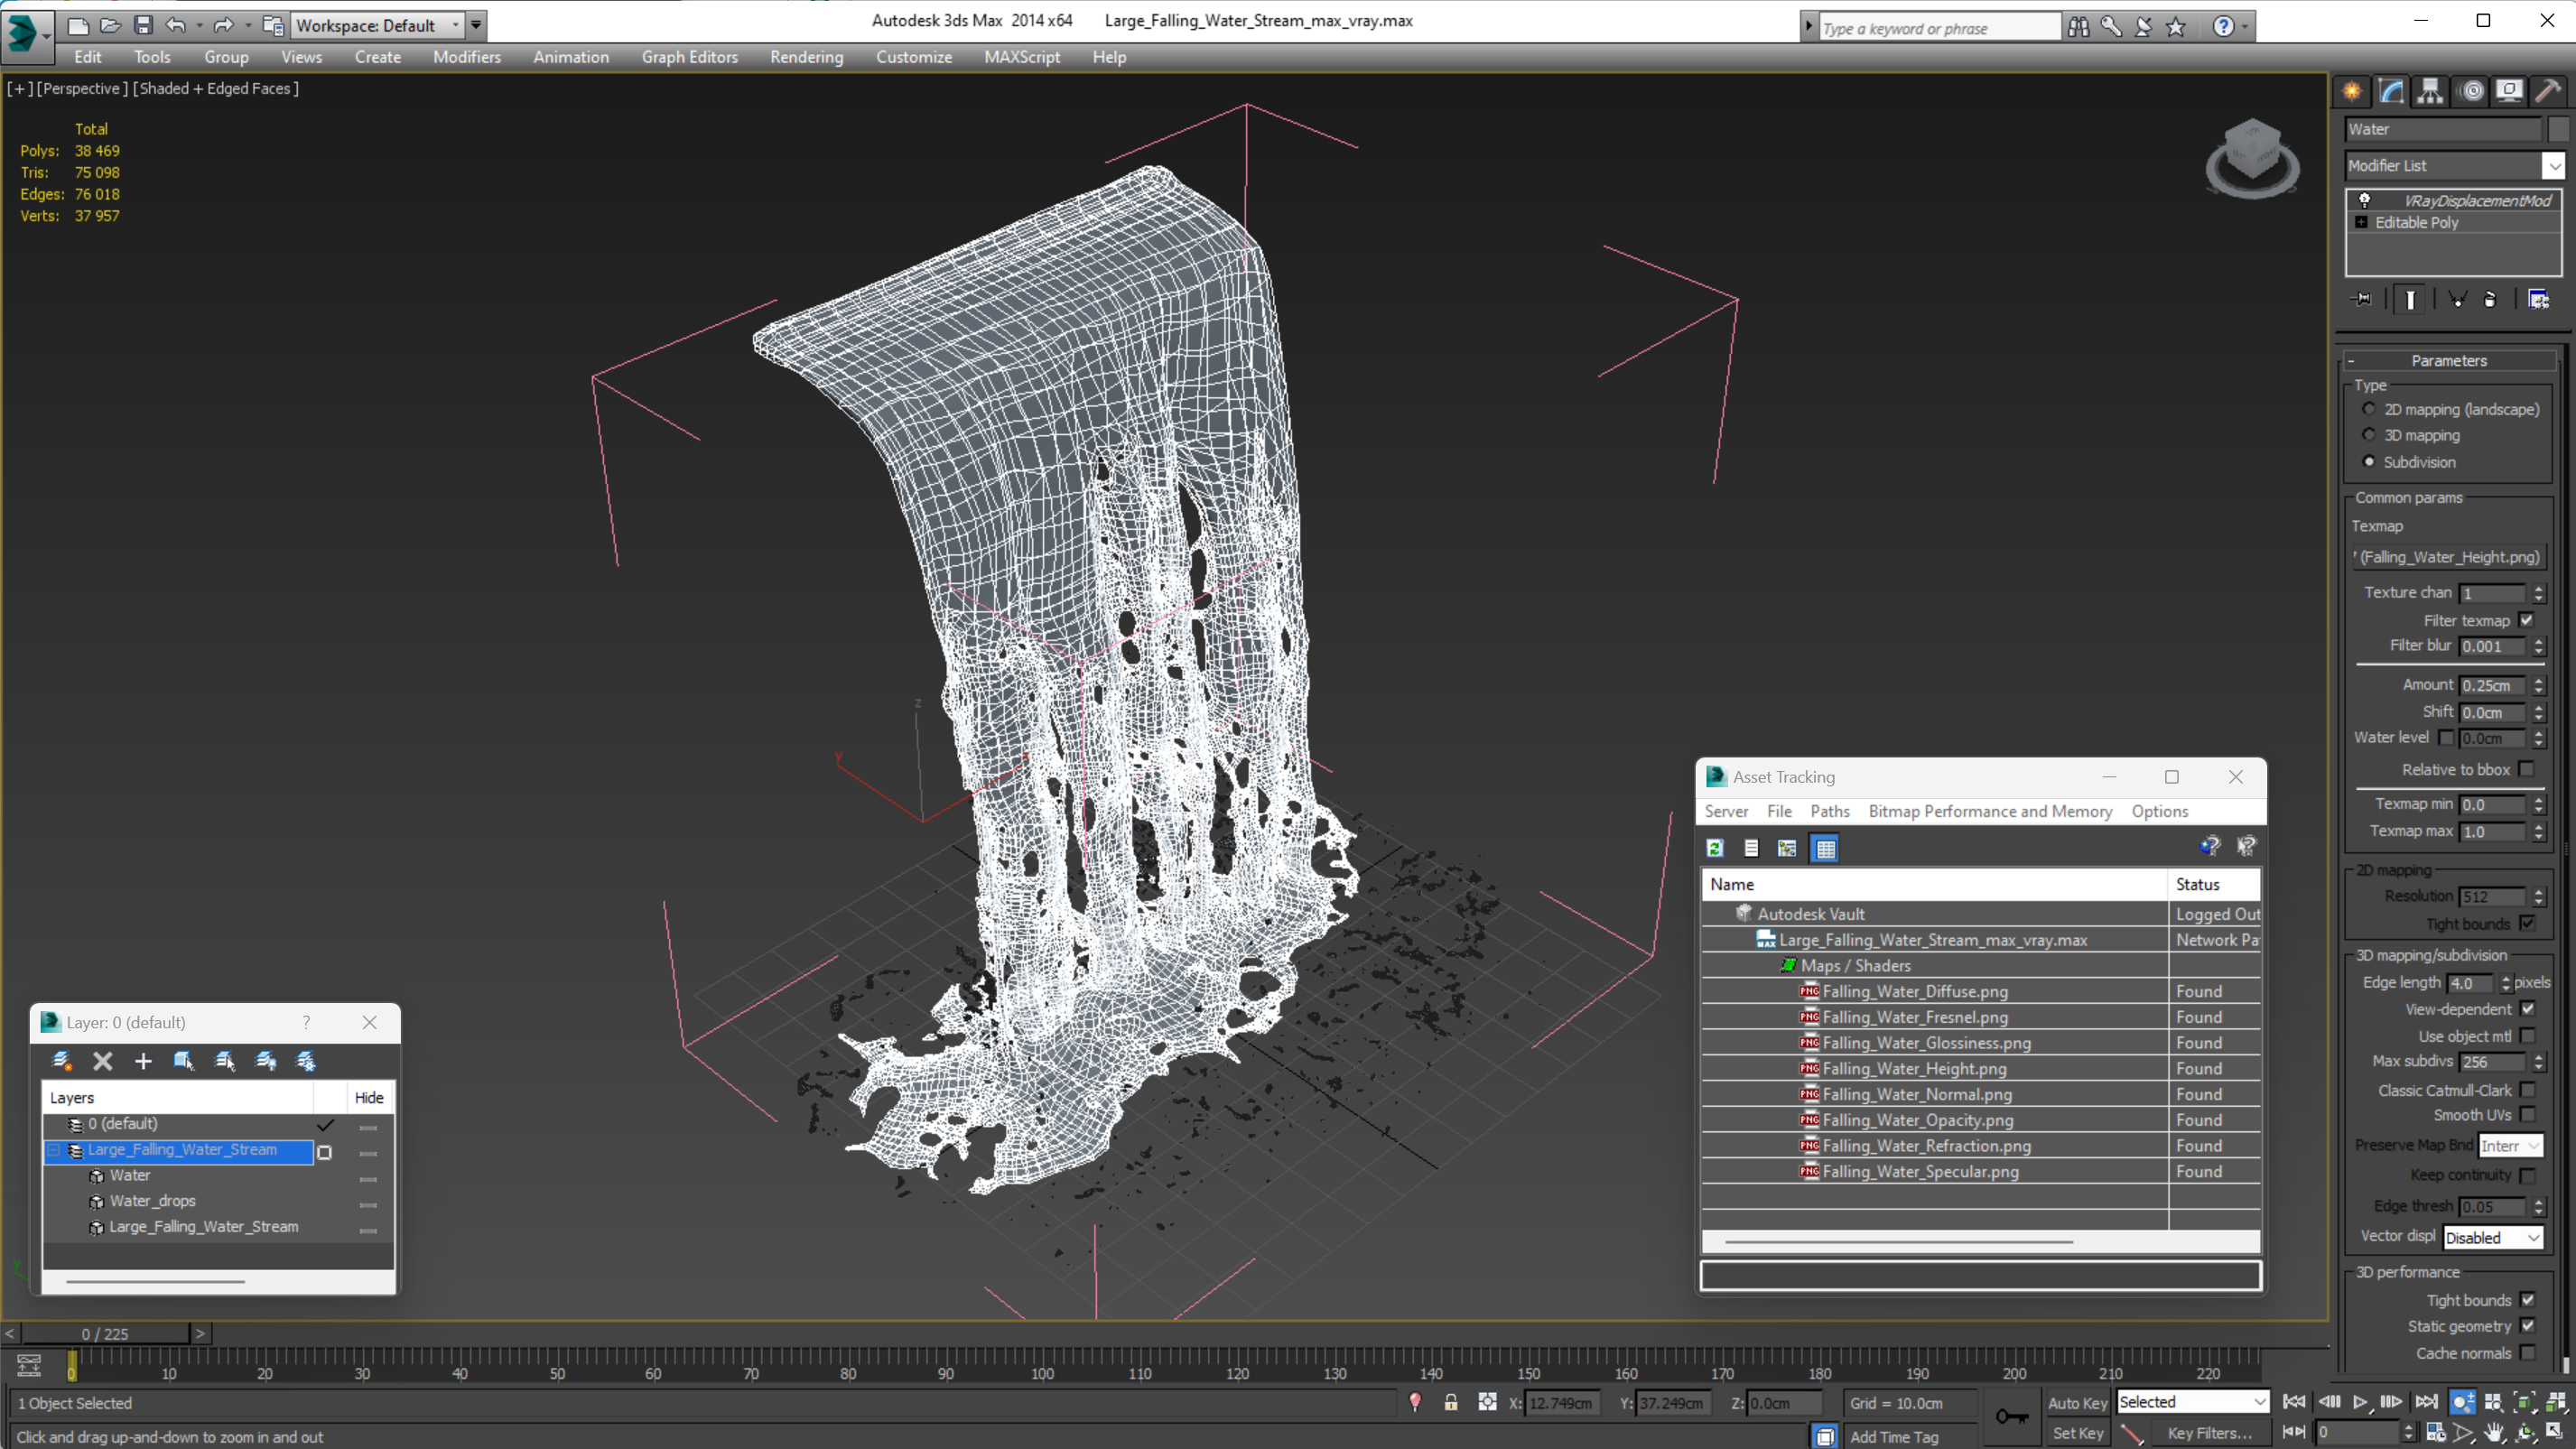Select 2D mapping (landscape) type
The image size is (2576, 1449).
2369,408
